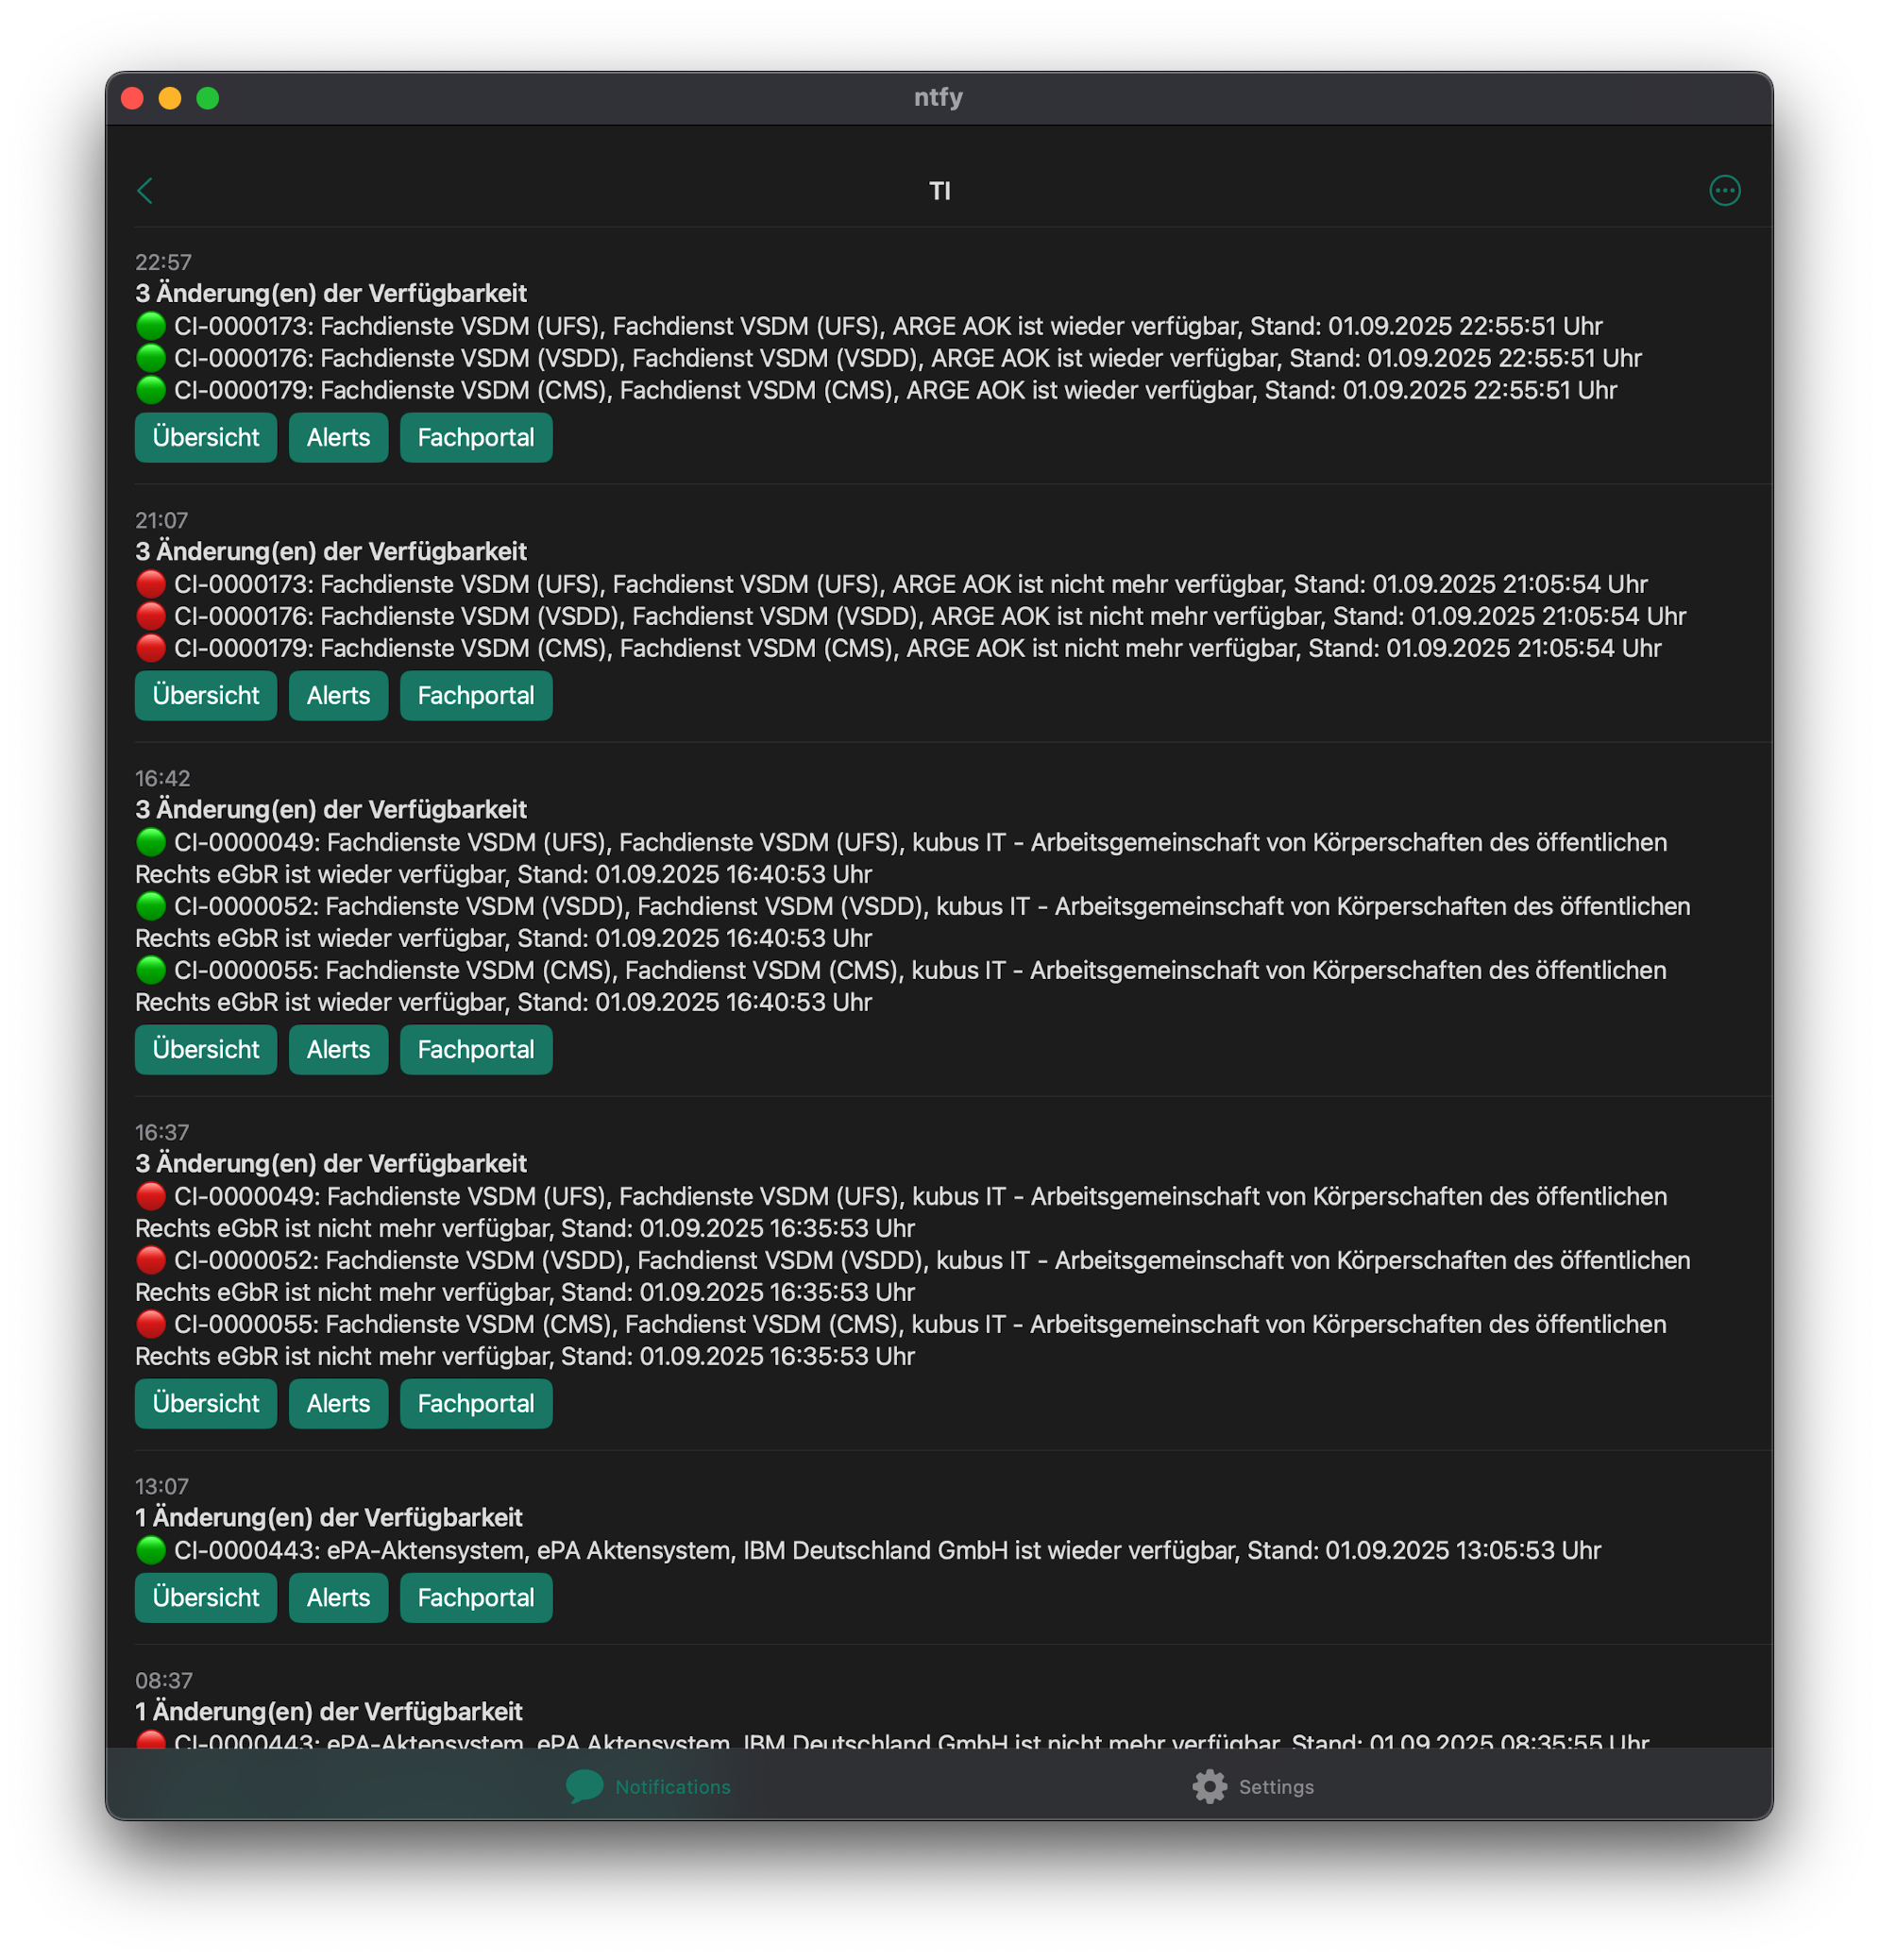Click the 16:42 timestamp

(162, 778)
